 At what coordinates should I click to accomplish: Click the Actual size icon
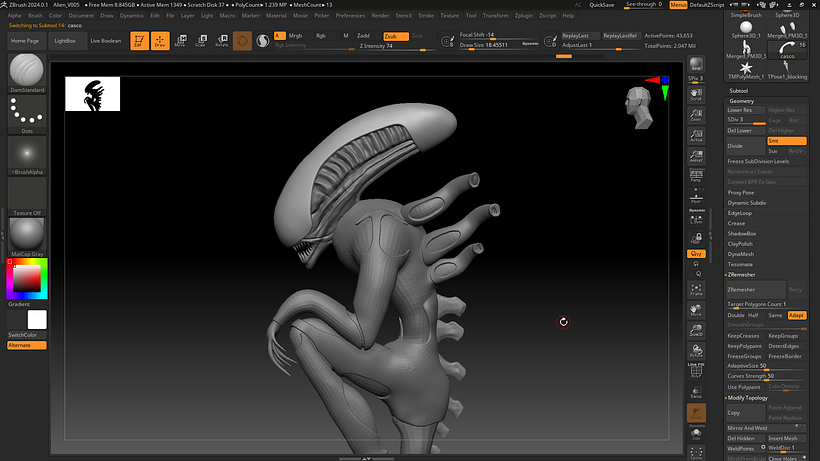696,135
